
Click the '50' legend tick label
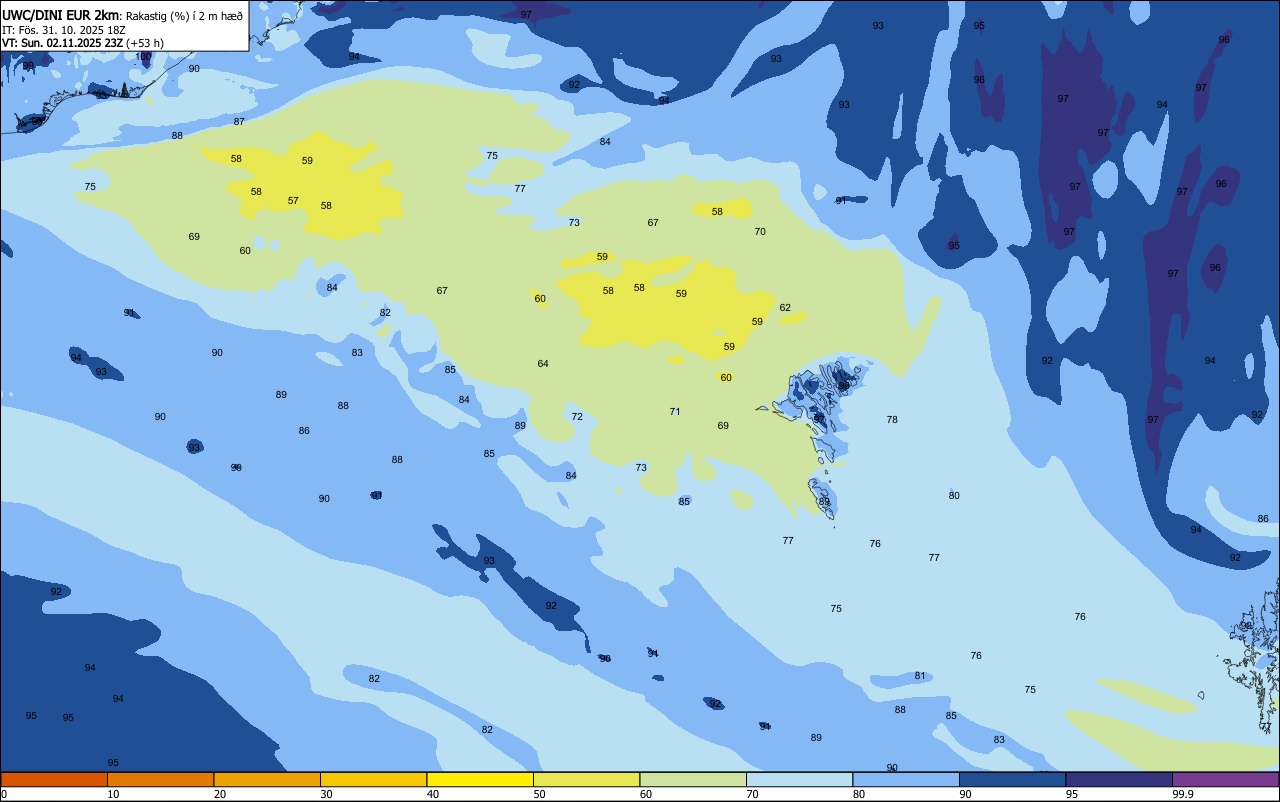point(539,794)
